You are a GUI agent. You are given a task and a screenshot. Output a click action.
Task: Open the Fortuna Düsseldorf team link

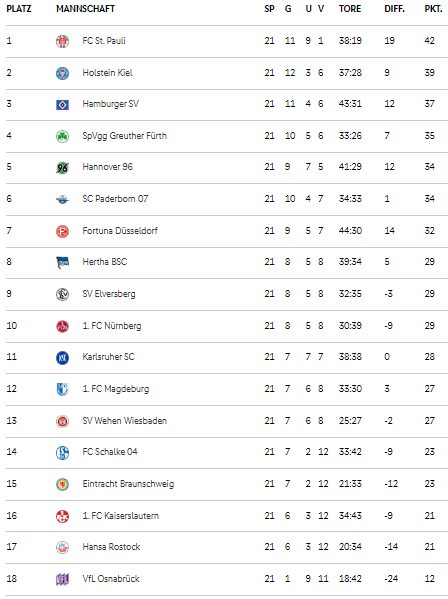coord(120,231)
